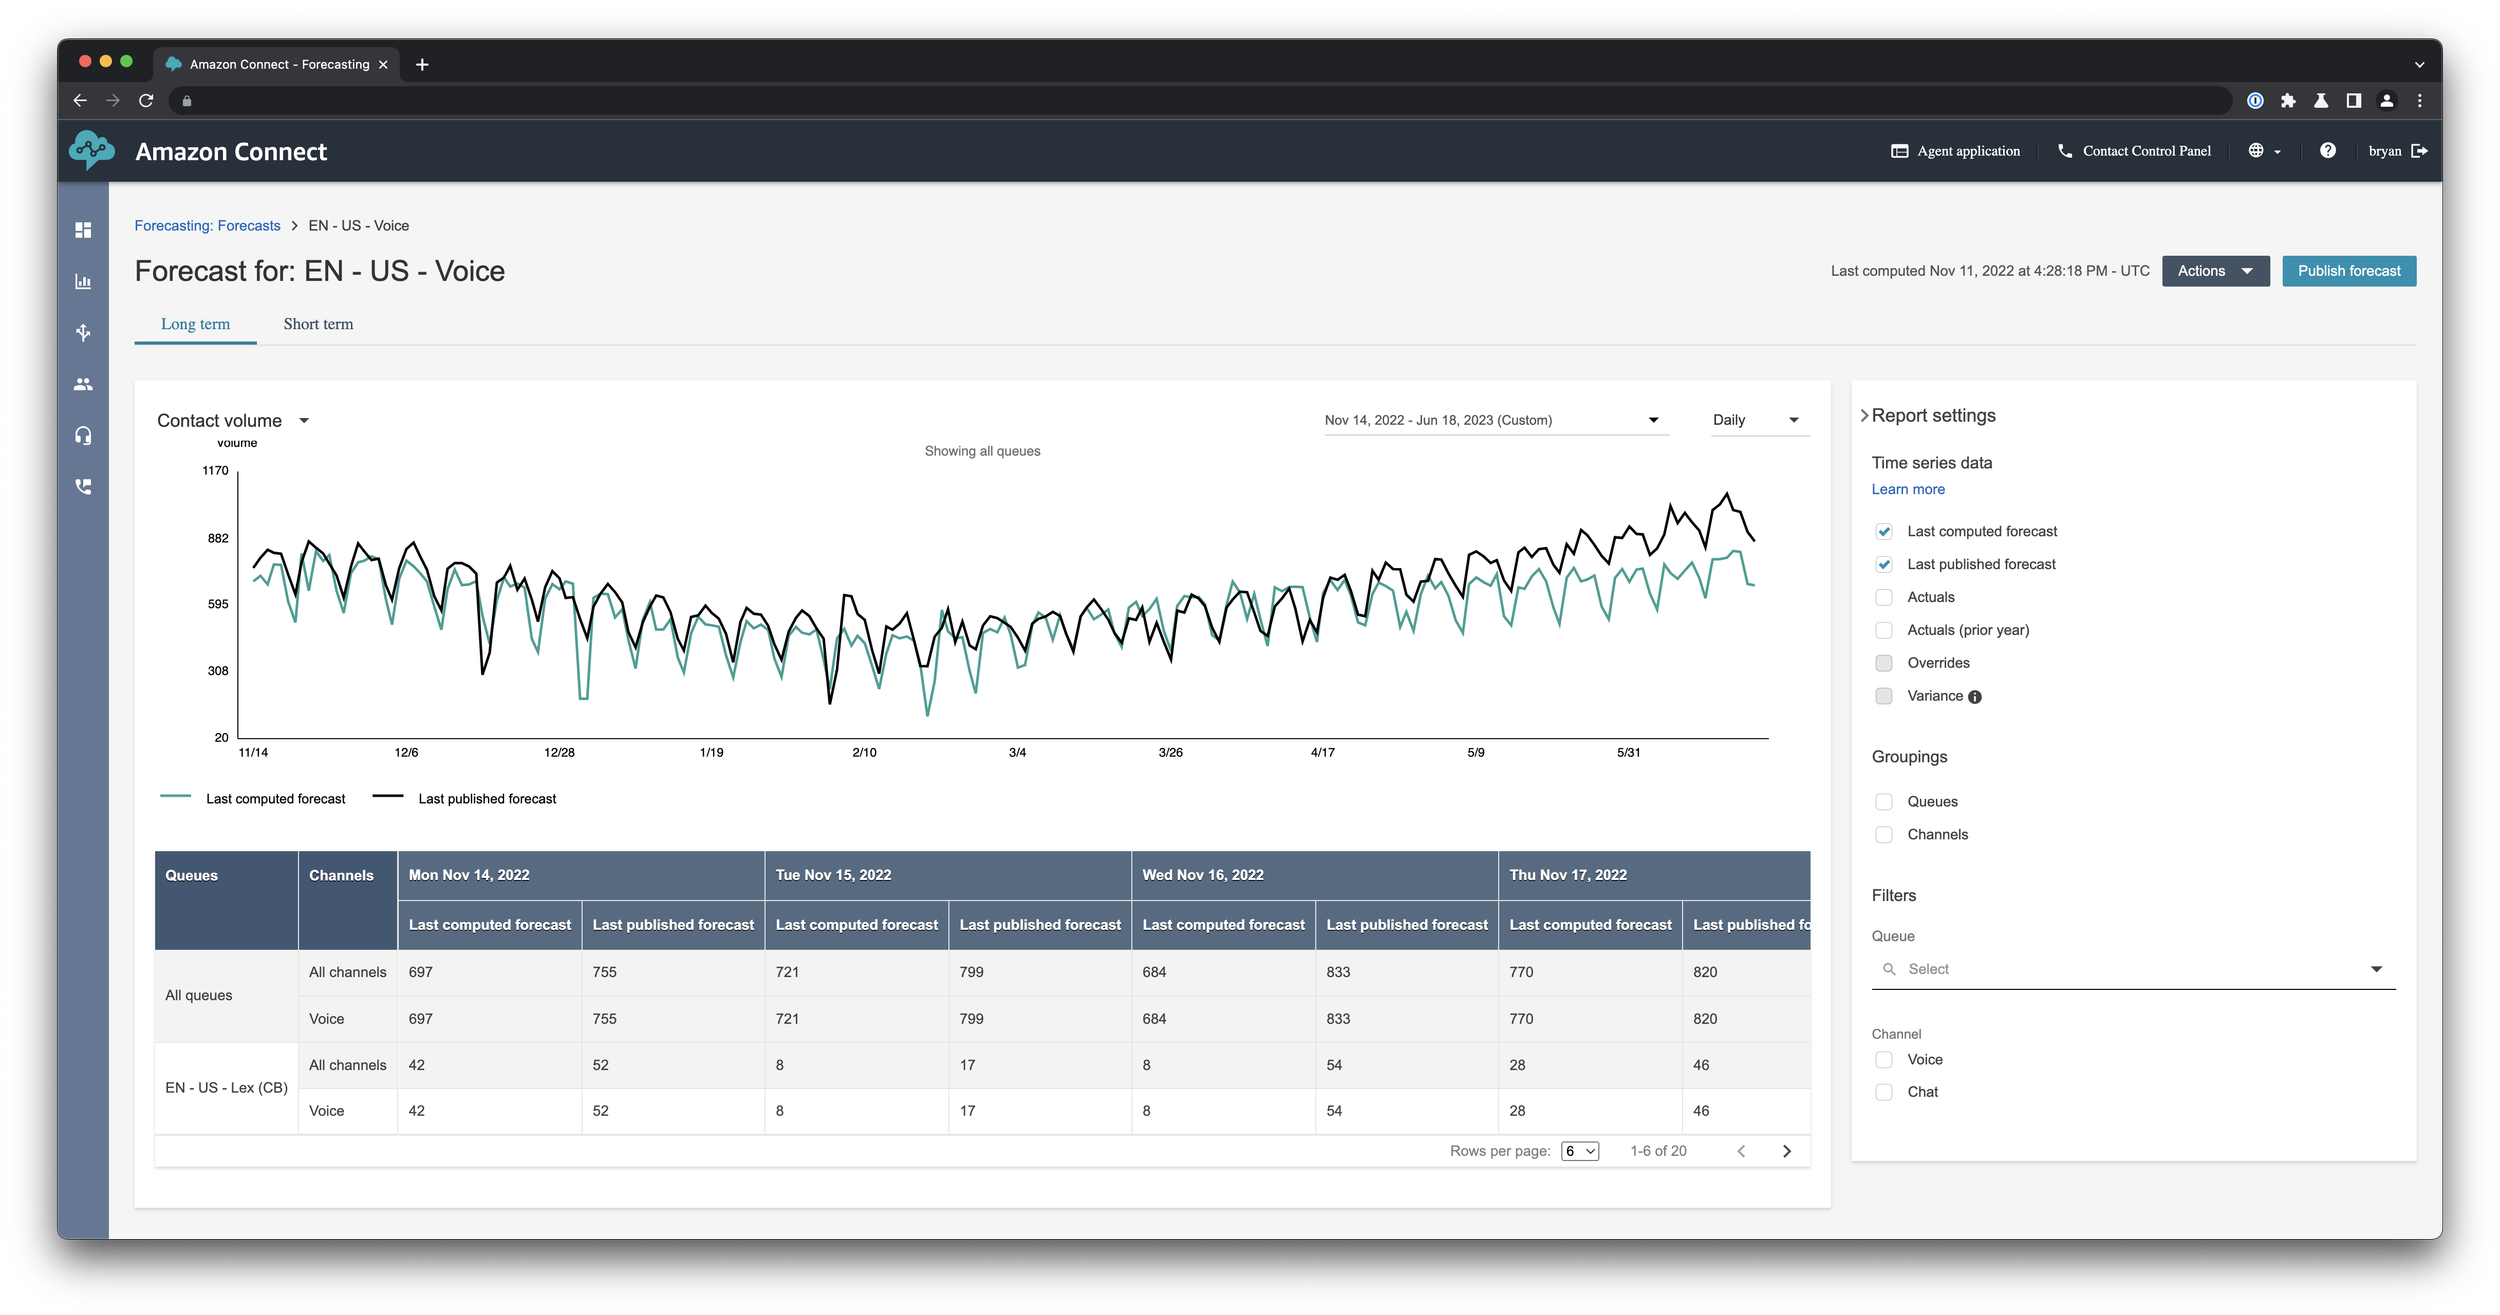Open the Contact volume metric dropdown
Image resolution: width=2500 pixels, height=1315 pixels.
pyautogui.click(x=233, y=421)
